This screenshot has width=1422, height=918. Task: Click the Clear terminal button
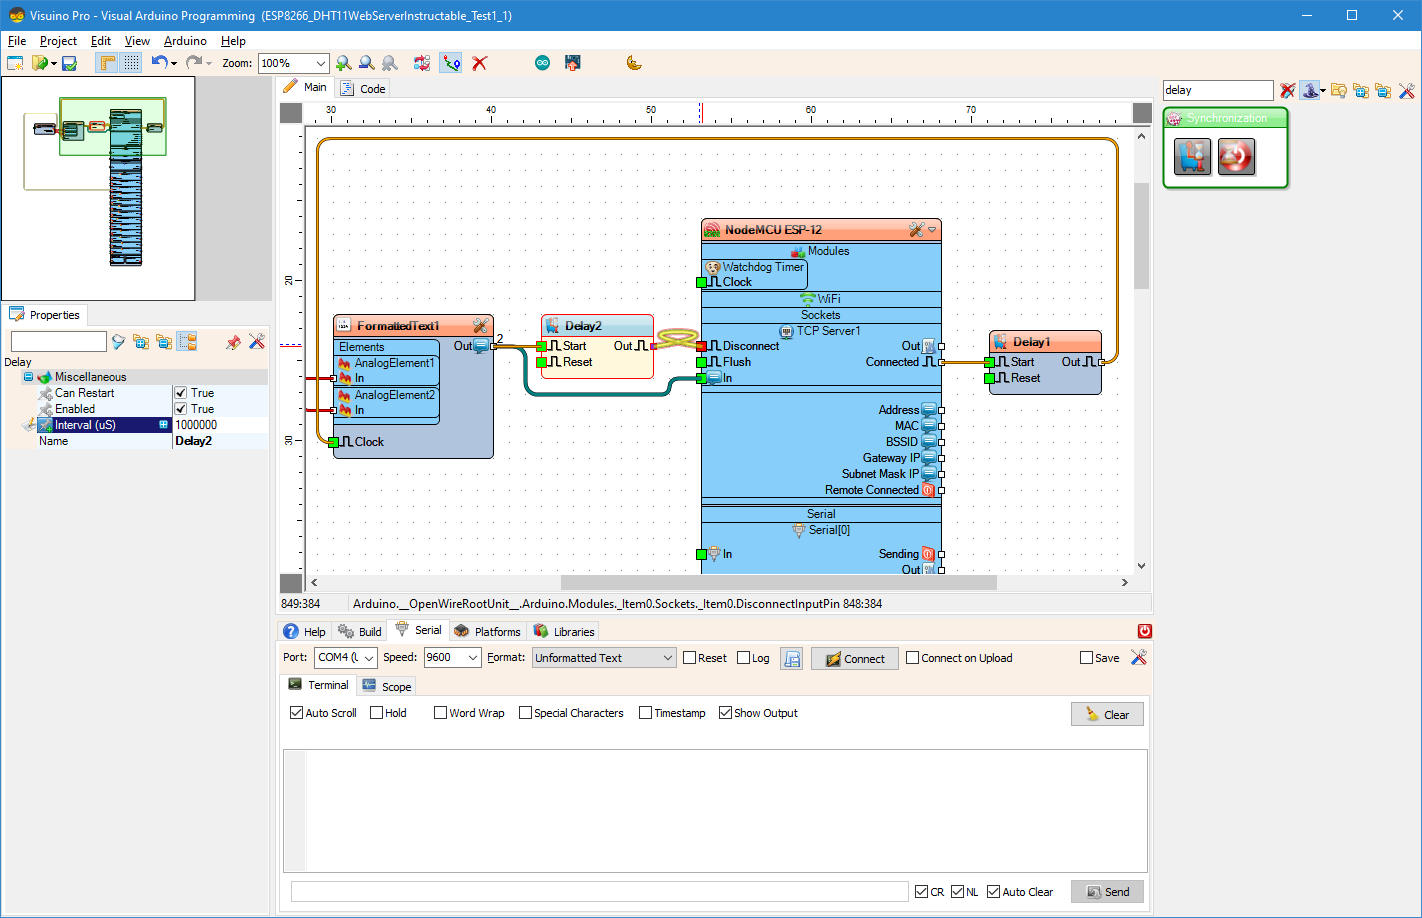1107,714
